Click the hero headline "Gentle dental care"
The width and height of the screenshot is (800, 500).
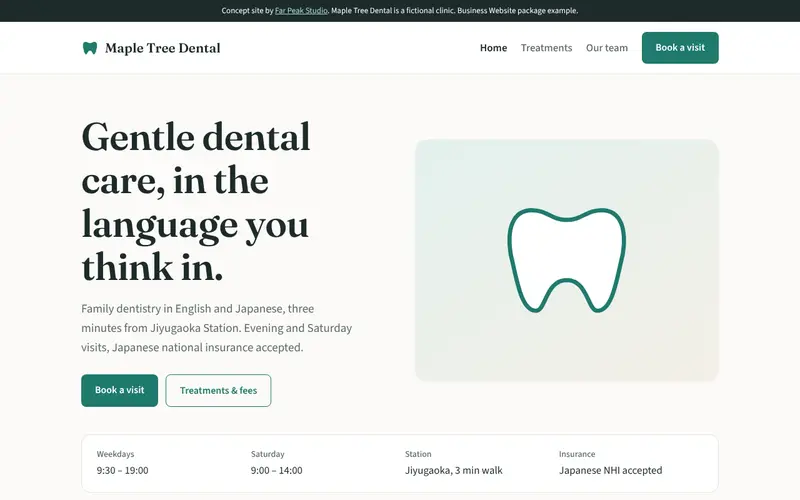[x=196, y=201]
